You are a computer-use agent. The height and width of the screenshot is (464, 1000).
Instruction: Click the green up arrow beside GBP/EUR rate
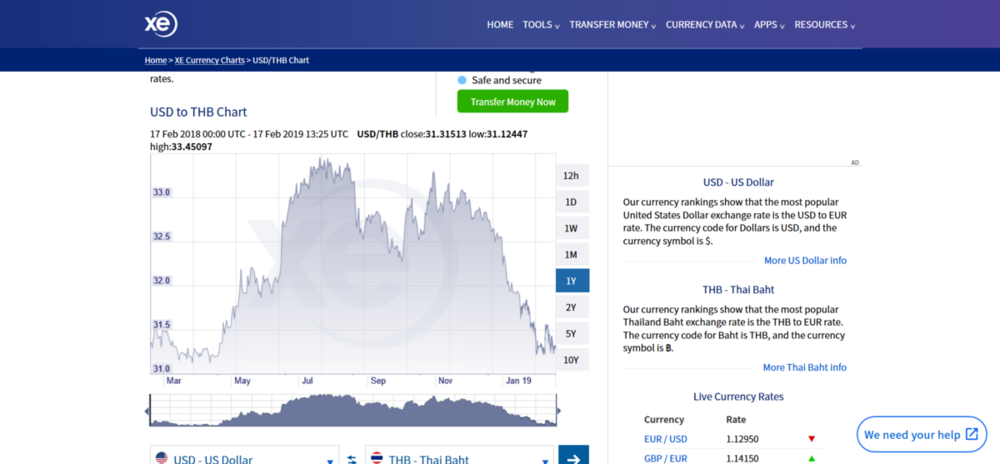[x=811, y=458]
